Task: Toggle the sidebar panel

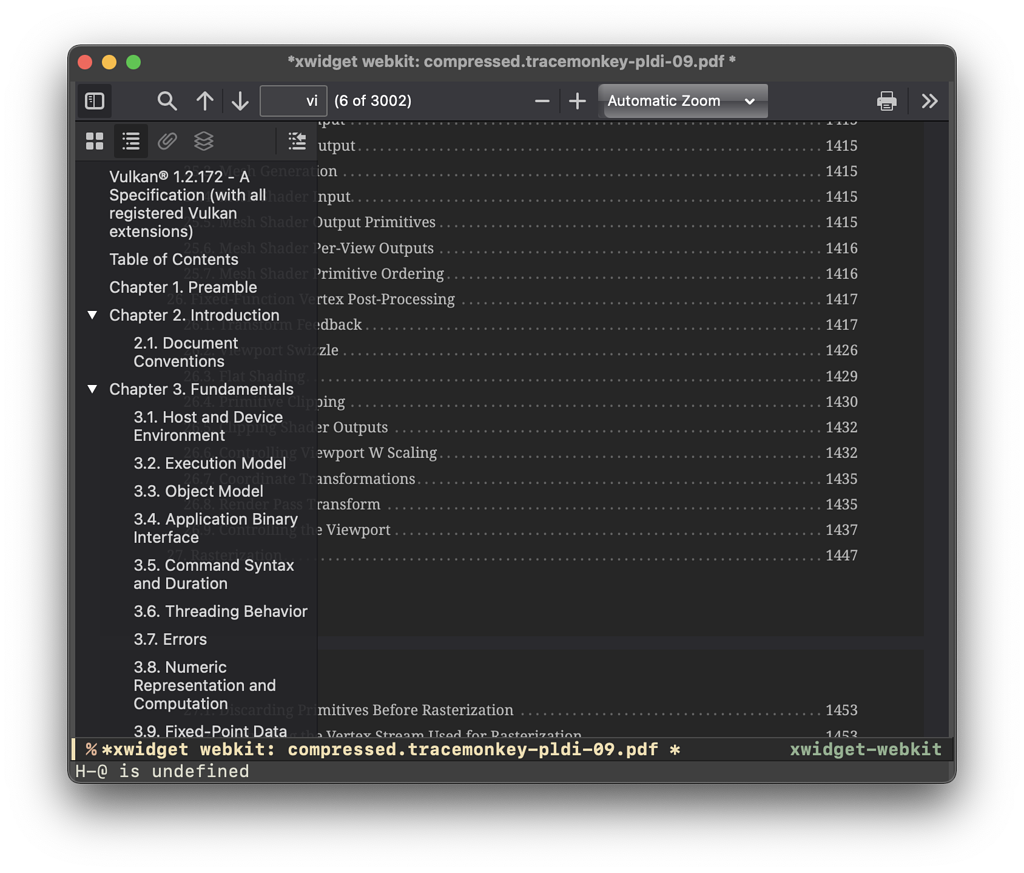Action: [x=94, y=100]
